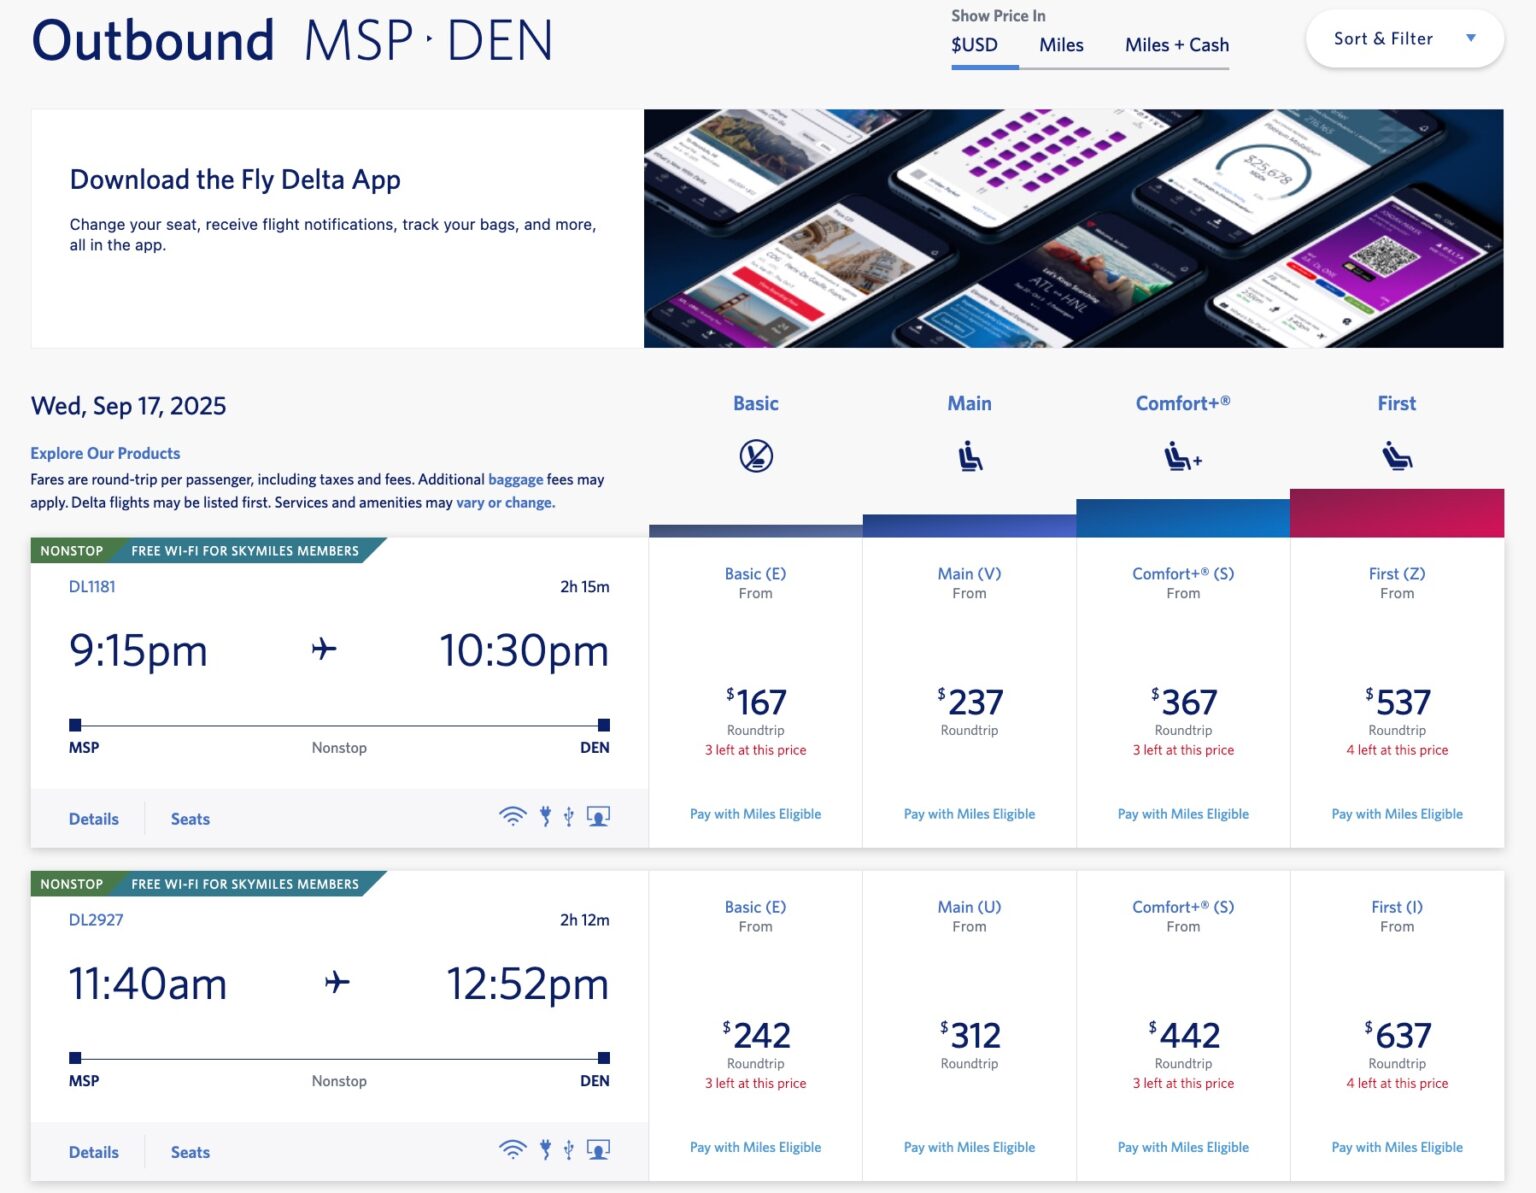The width and height of the screenshot is (1536, 1193).
Task: Select the First class seat icon
Action: [x=1396, y=455]
